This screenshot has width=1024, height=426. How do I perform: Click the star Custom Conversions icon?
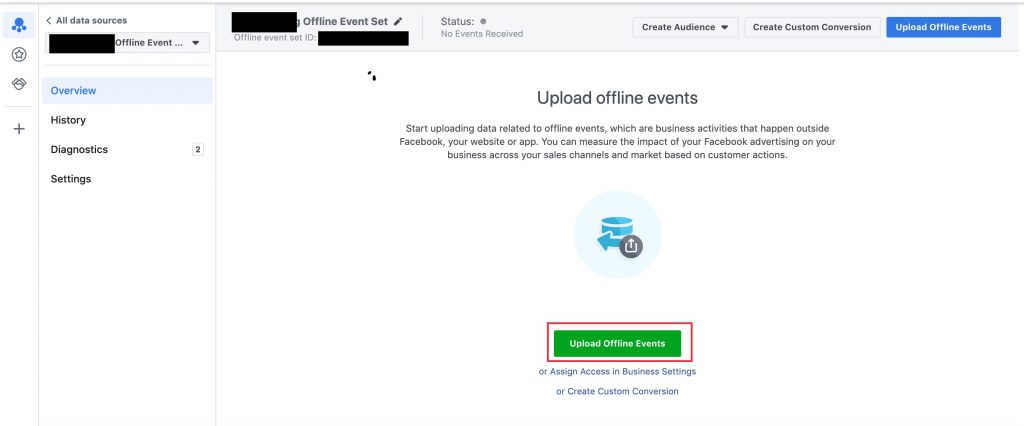(x=18, y=55)
